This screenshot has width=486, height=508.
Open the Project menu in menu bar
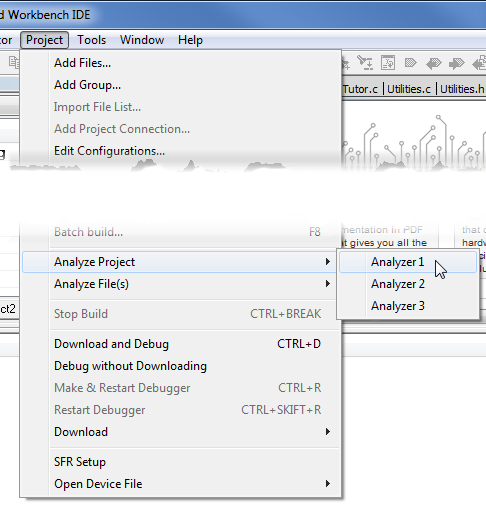coord(44,40)
